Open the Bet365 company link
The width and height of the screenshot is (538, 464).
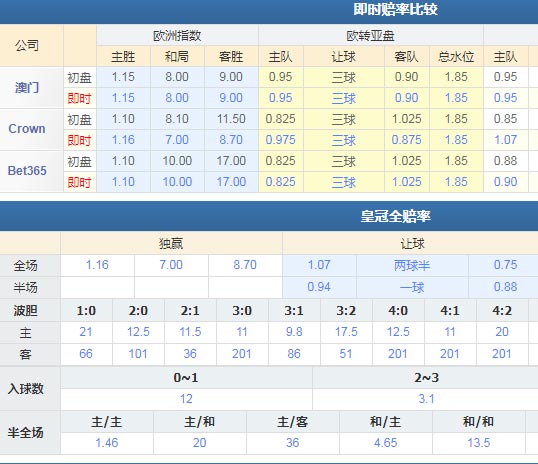coord(27,171)
